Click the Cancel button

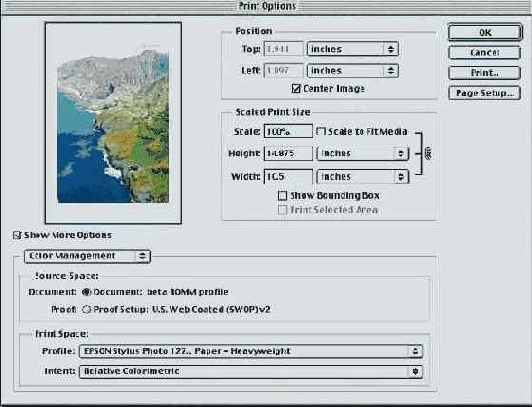point(484,53)
